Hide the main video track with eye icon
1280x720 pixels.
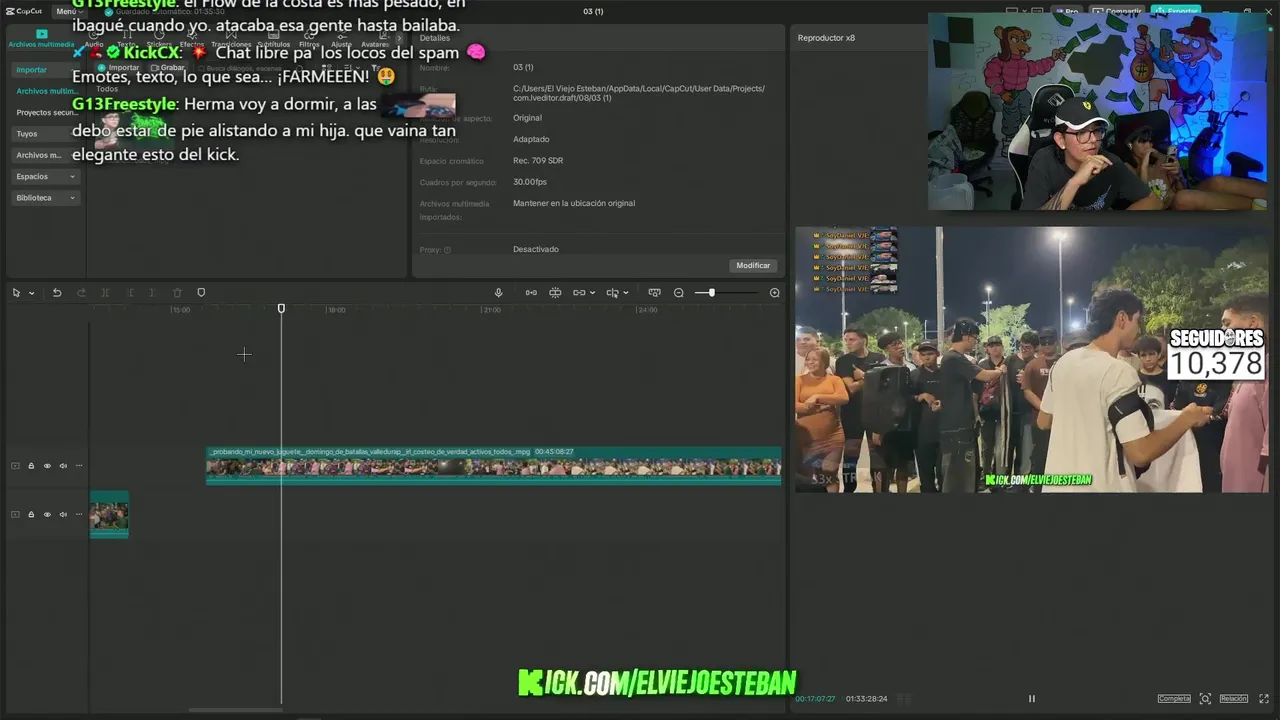coord(47,466)
